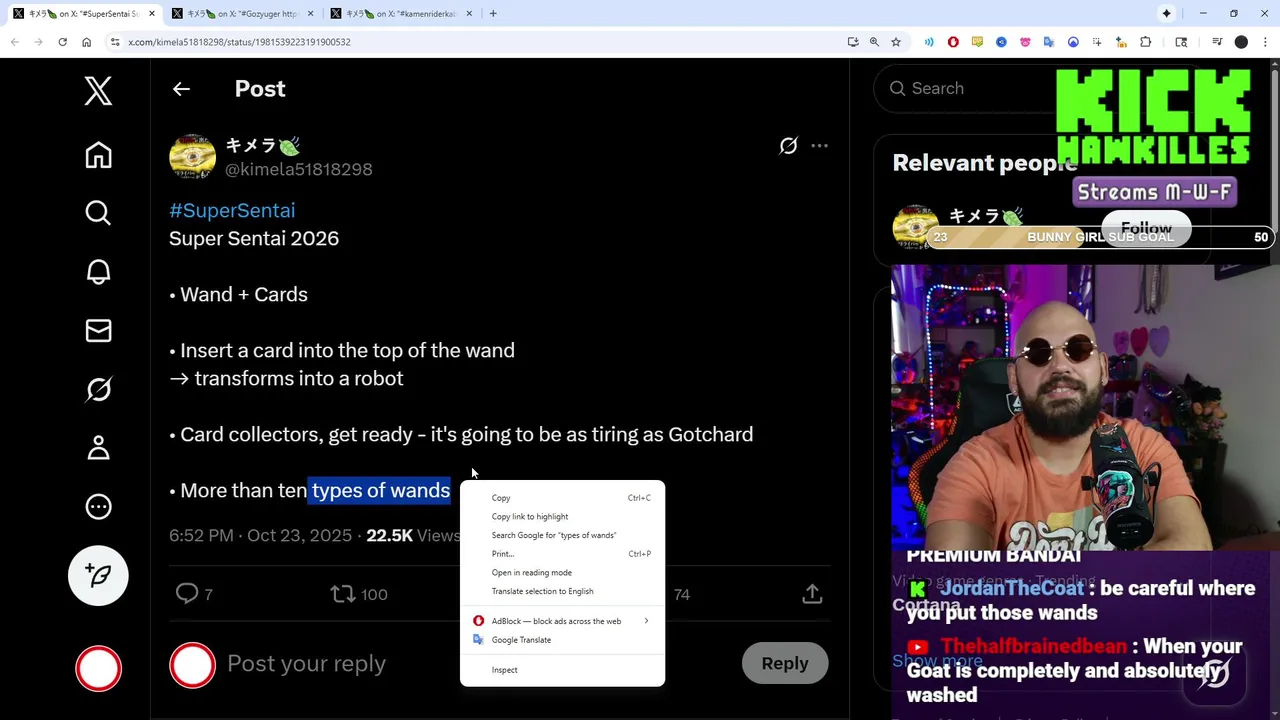This screenshot has height=720, width=1280.
Task: Click the 6:52 PM · Oct 23, 2025 timestamp
Action: pyautogui.click(x=260, y=536)
